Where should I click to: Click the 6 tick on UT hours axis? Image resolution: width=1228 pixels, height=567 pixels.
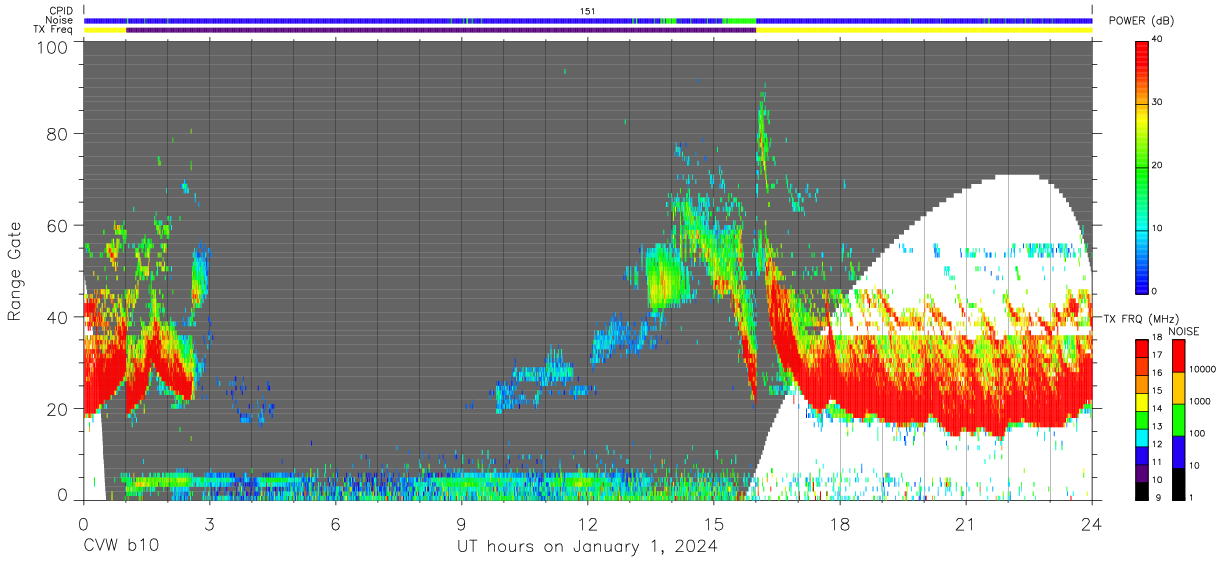(x=336, y=523)
